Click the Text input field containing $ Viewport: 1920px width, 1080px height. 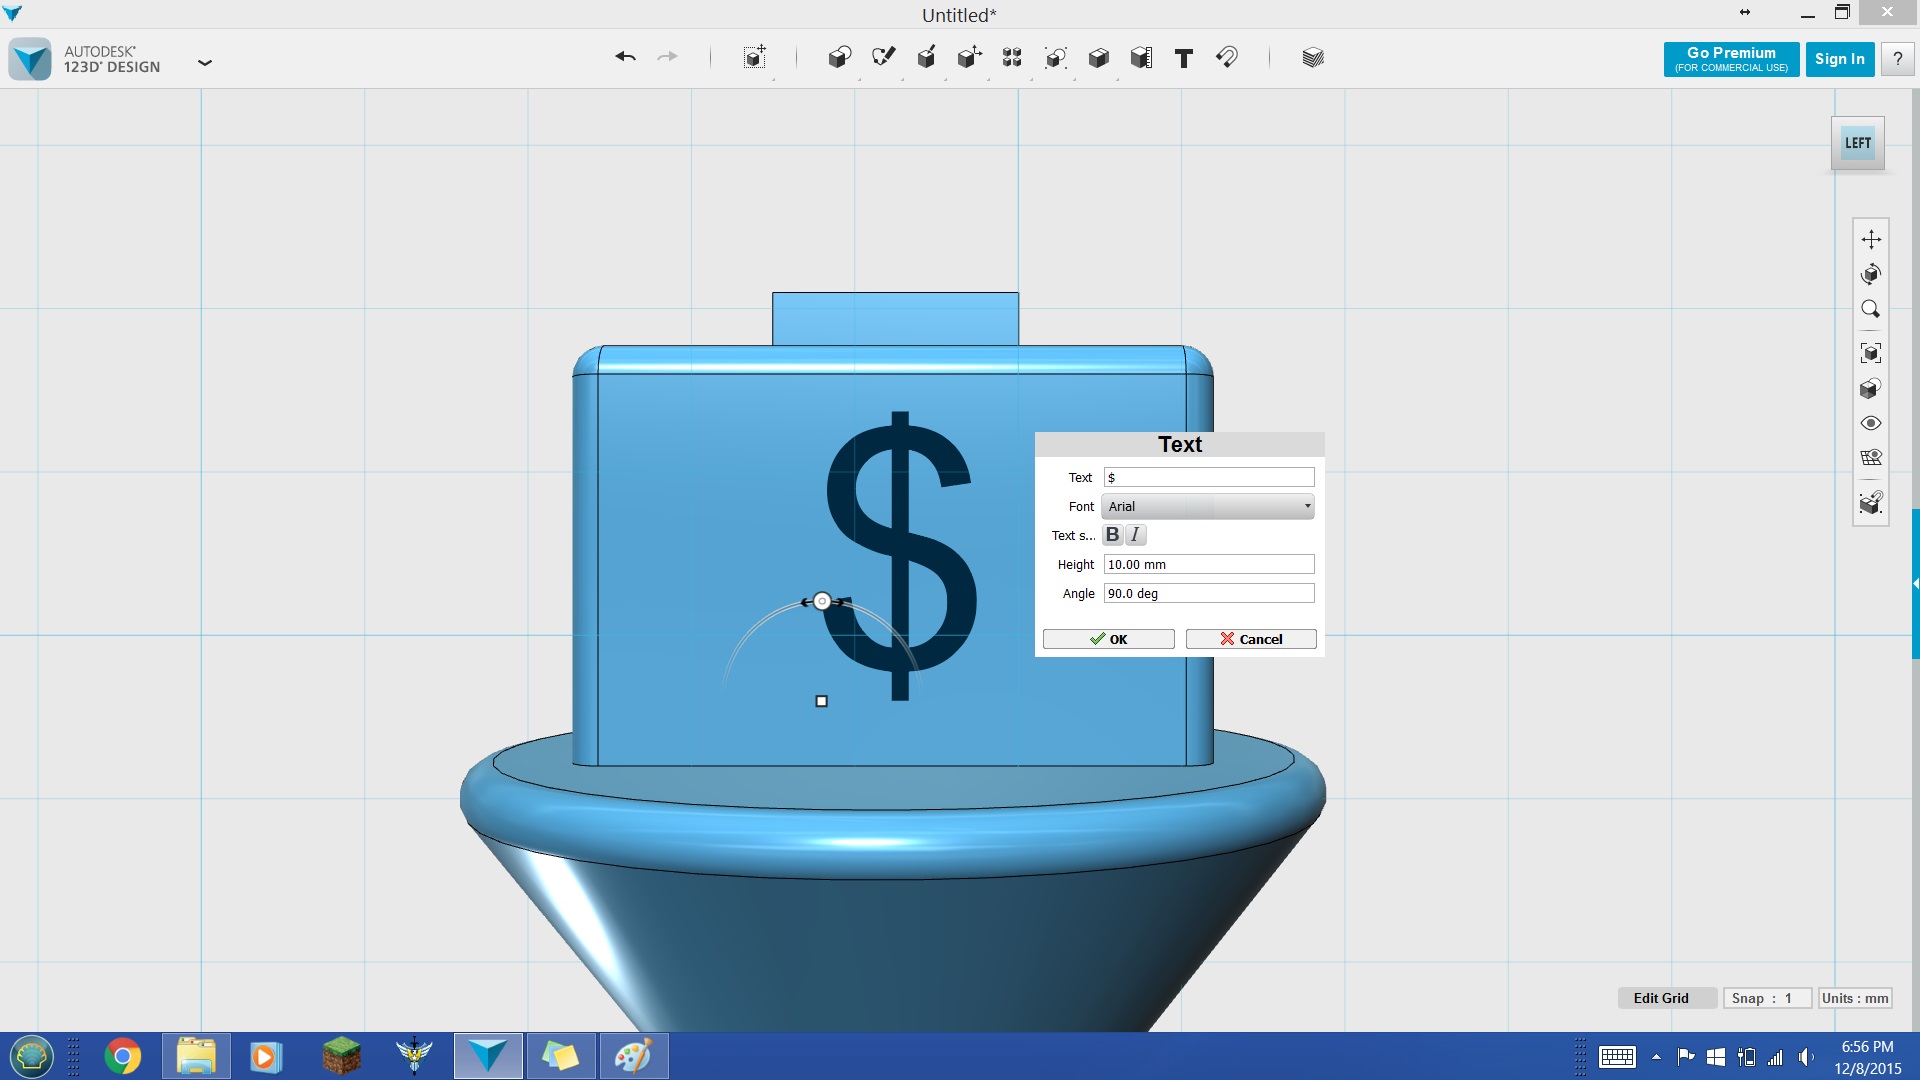coord(1209,478)
